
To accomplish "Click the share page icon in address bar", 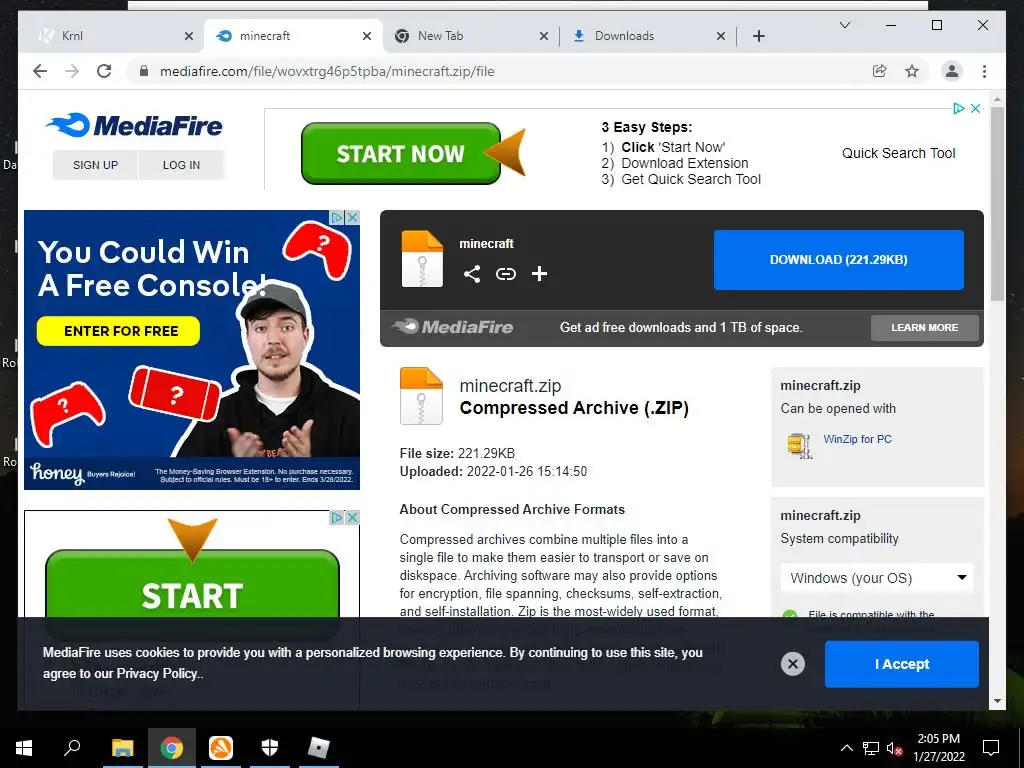I will 880,71.
